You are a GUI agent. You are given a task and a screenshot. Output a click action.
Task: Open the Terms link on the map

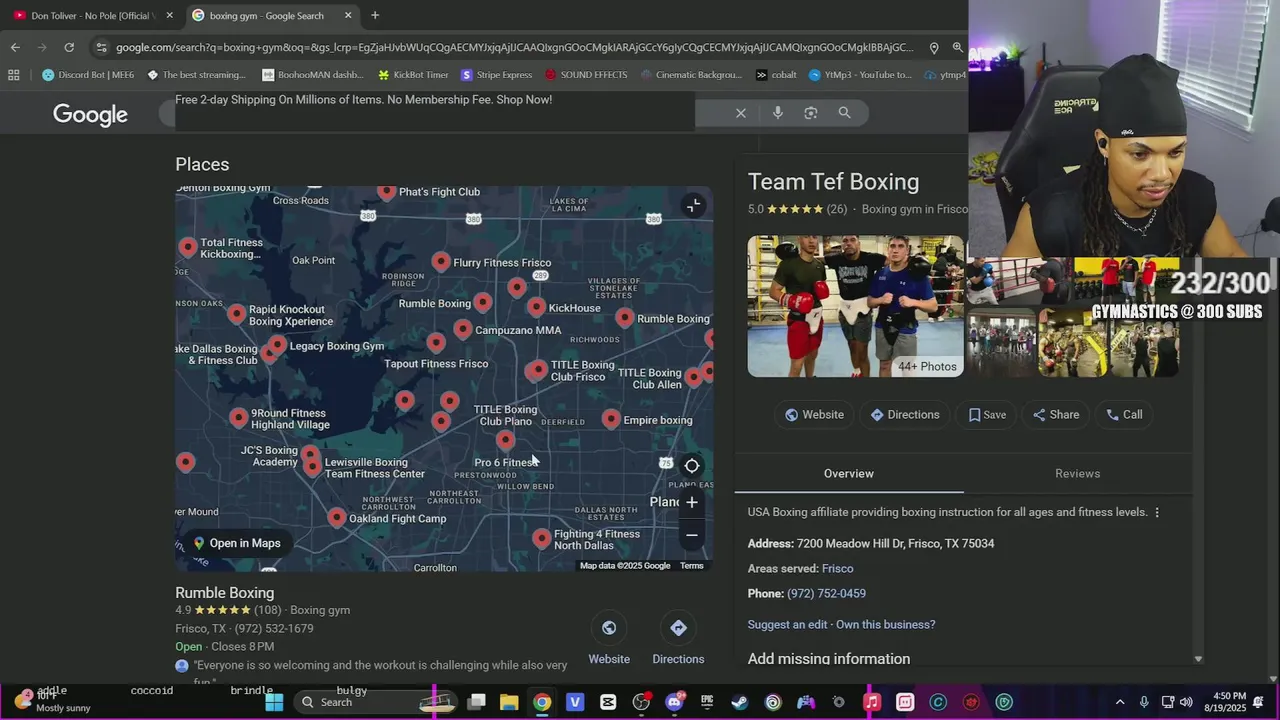(692, 566)
